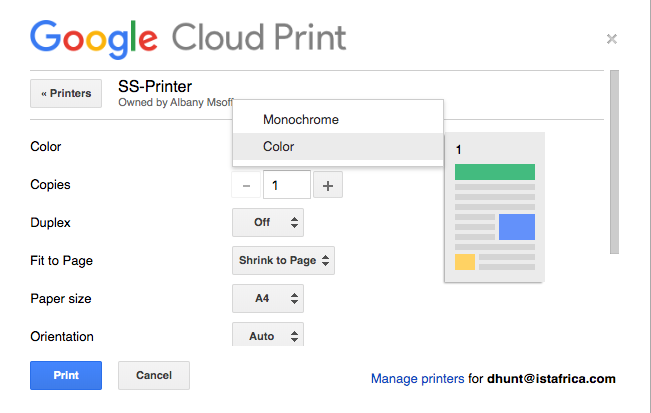Image resolution: width=651 pixels, height=413 pixels.
Task: Open the Manage printers link
Action: pyautogui.click(x=417, y=379)
